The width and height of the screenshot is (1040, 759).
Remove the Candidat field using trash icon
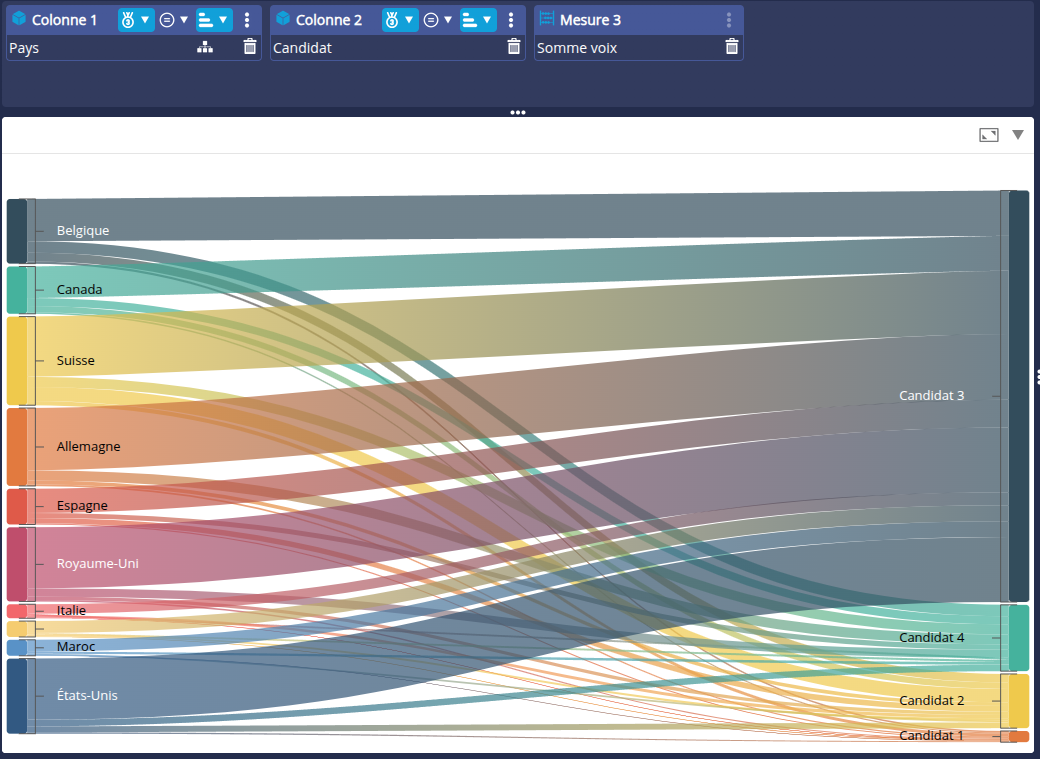(x=514, y=47)
